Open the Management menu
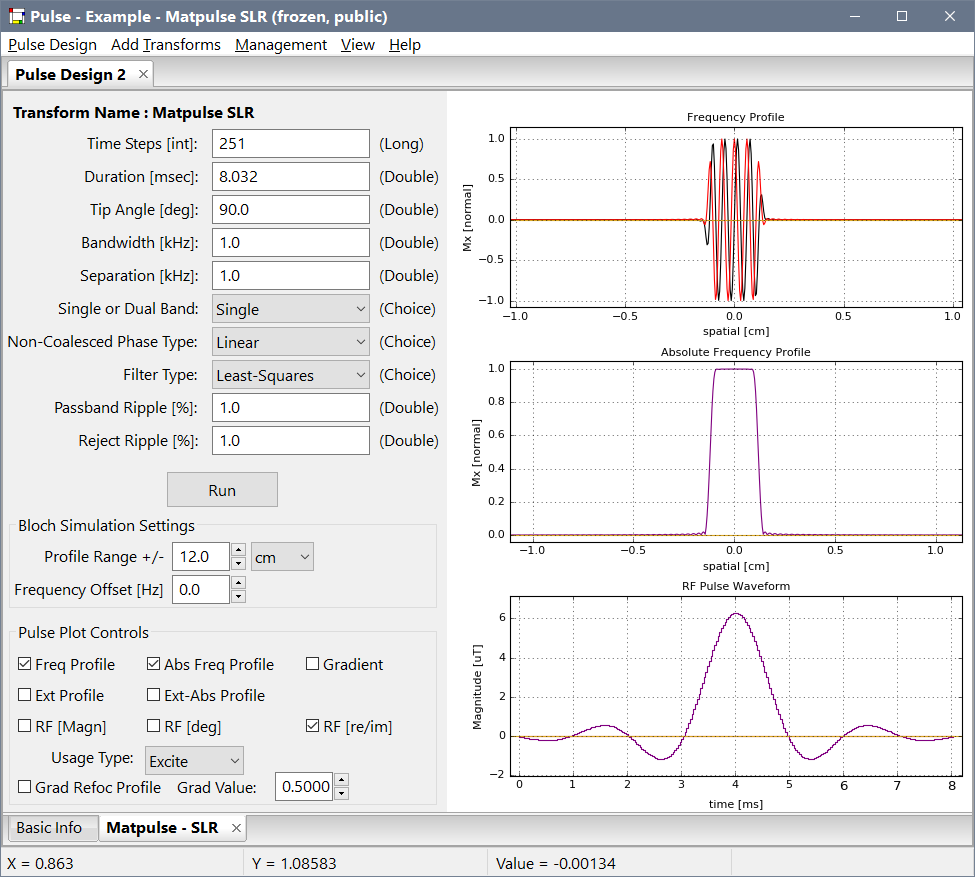Viewport: 975px width, 877px height. (280, 45)
